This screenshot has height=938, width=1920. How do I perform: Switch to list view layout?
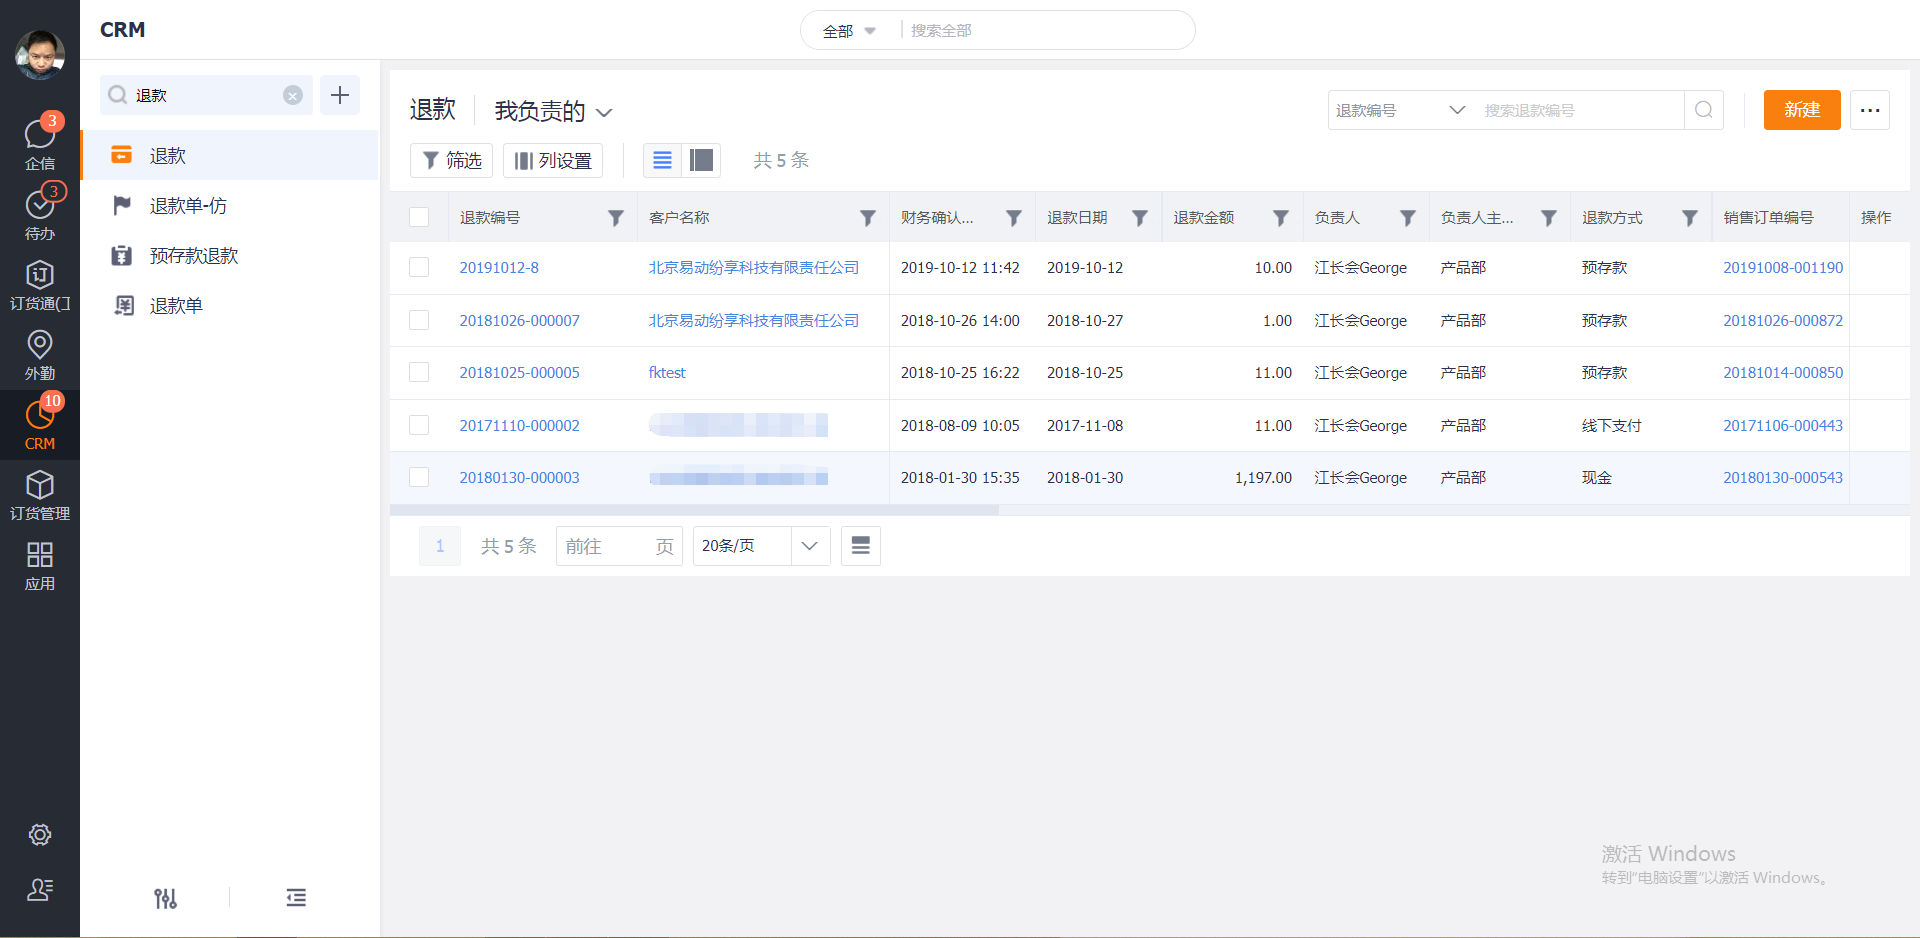(662, 160)
